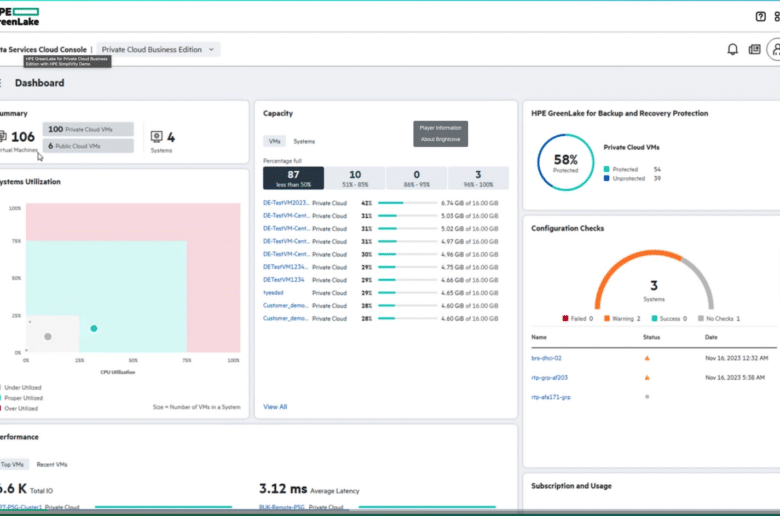This screenshot has width=780, height=516.
Task: Click the Name column header
Action: coord(539,337)
